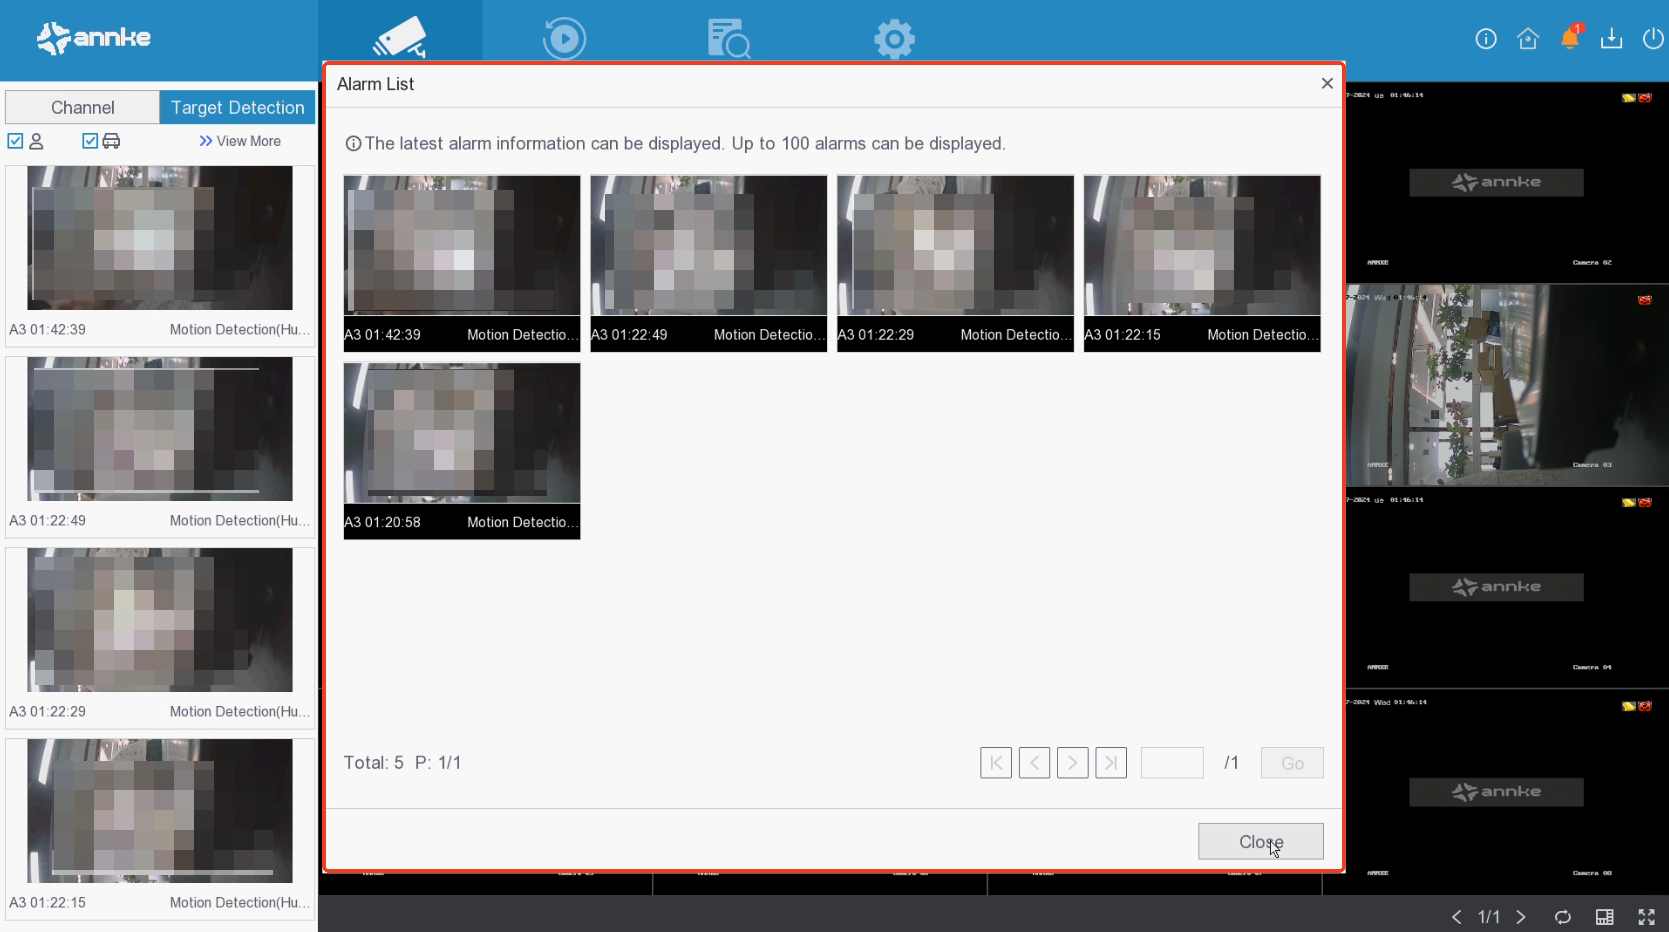The height and width of the screenshot is (932, 1669).
Task: Select sidebar detection snapshot A3 01:22:29
Action: (160, 637)
